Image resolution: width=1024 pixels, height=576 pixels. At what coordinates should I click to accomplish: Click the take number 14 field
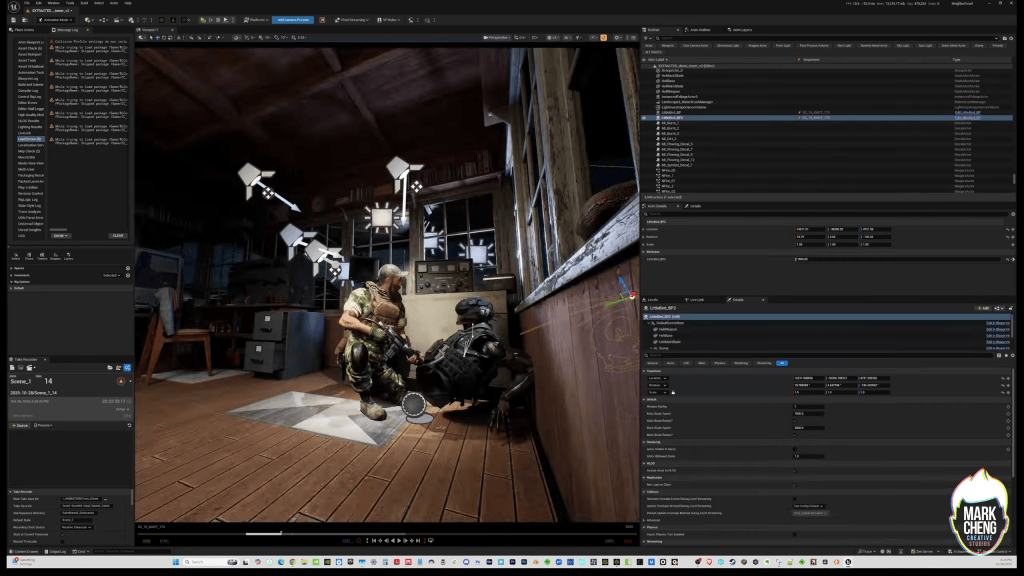48,381
